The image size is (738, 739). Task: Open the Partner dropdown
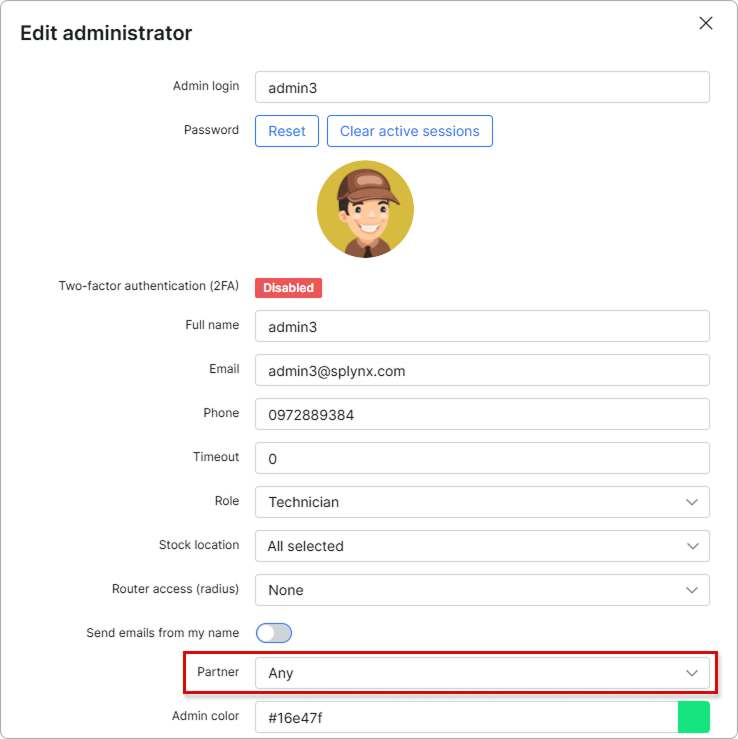coord(481,673)
